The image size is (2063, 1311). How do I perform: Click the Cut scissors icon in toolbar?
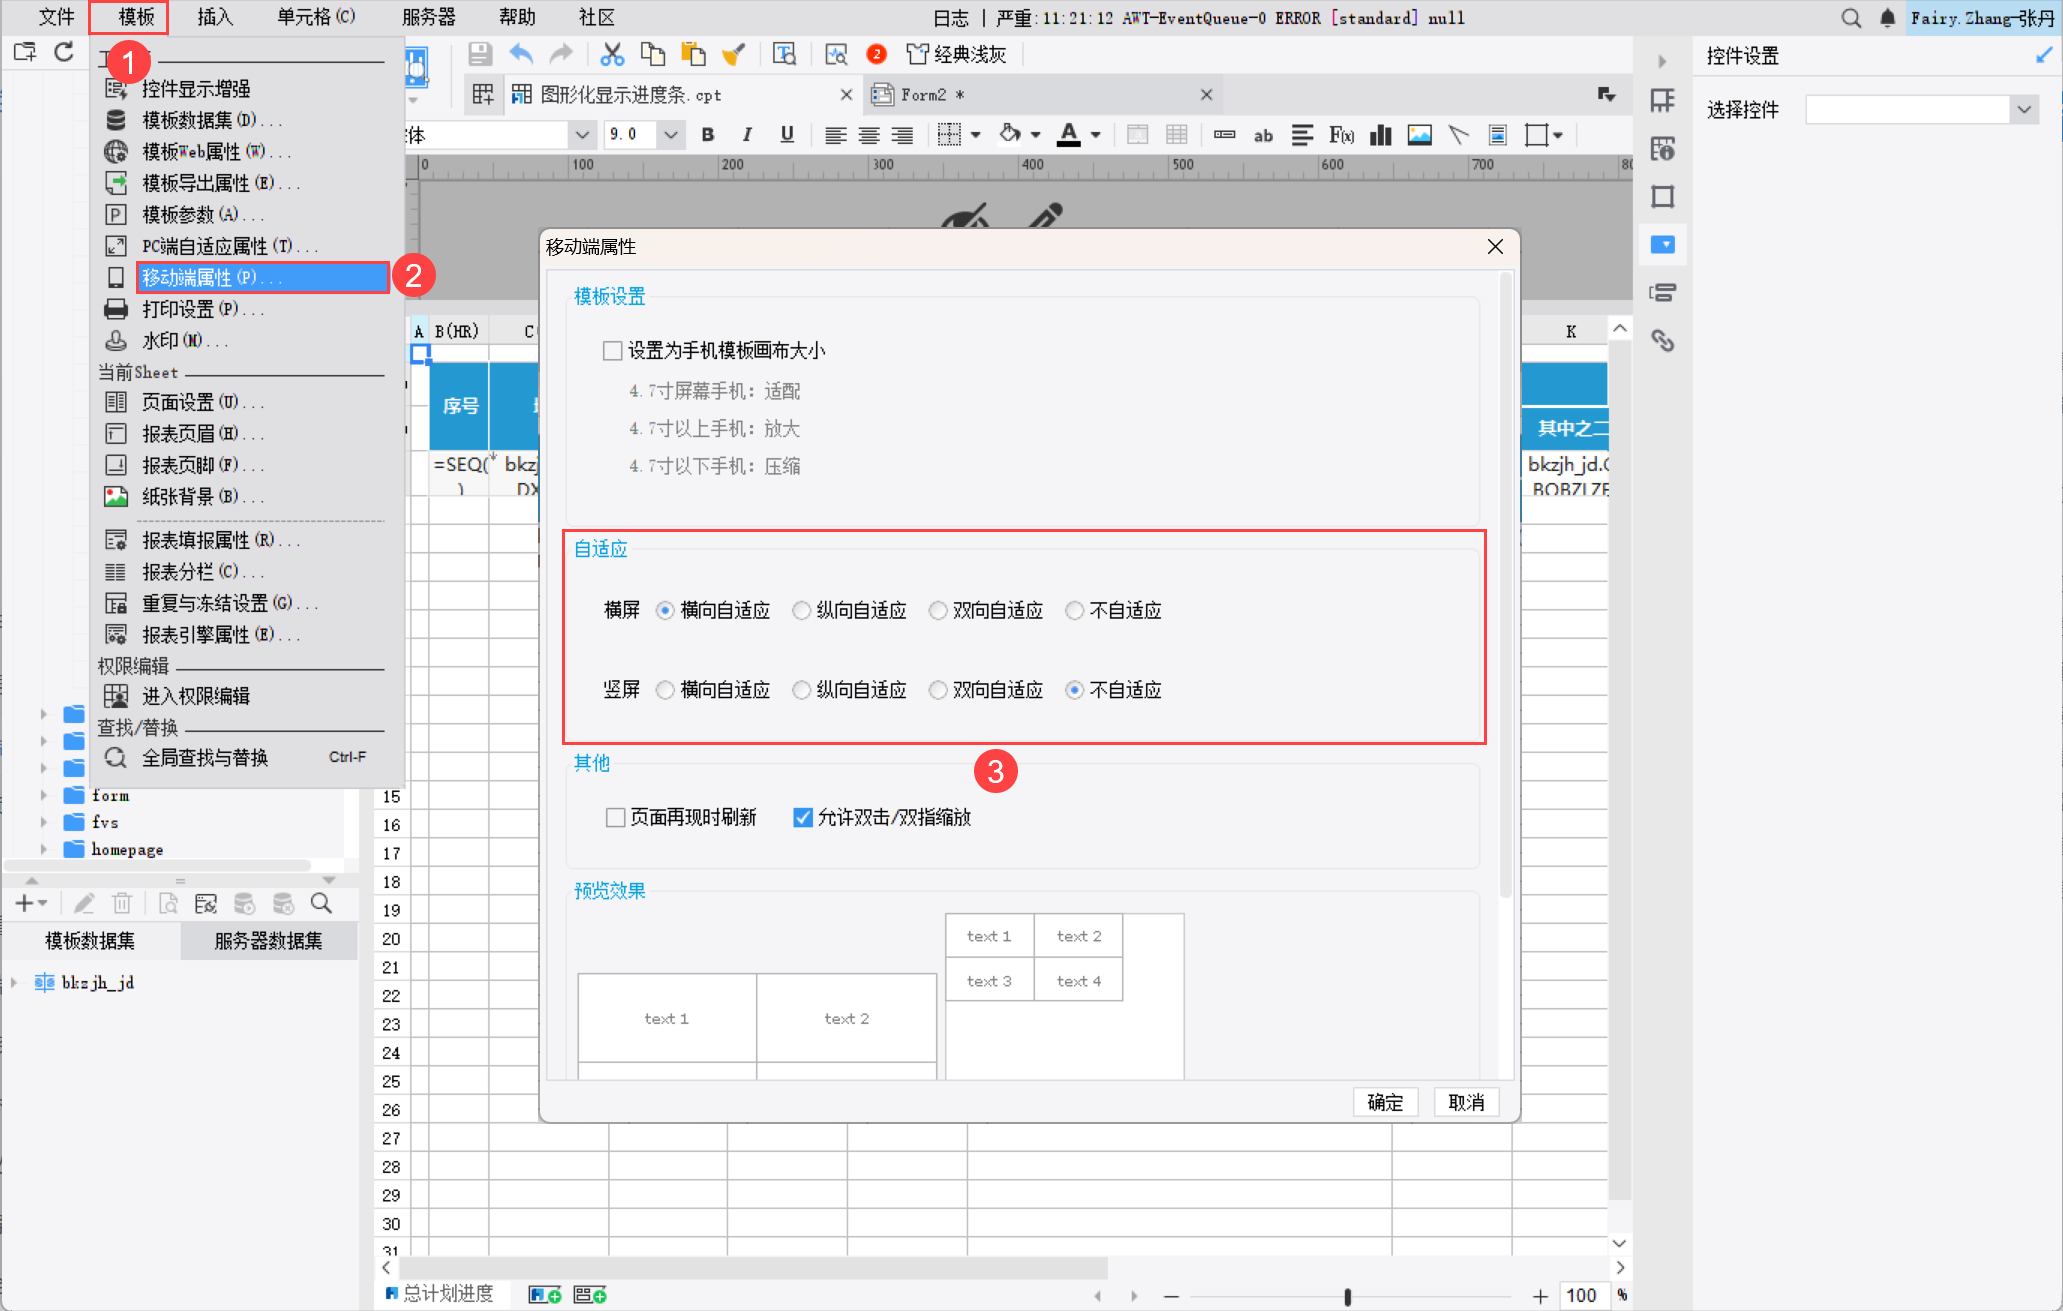(x=612, y=54)
